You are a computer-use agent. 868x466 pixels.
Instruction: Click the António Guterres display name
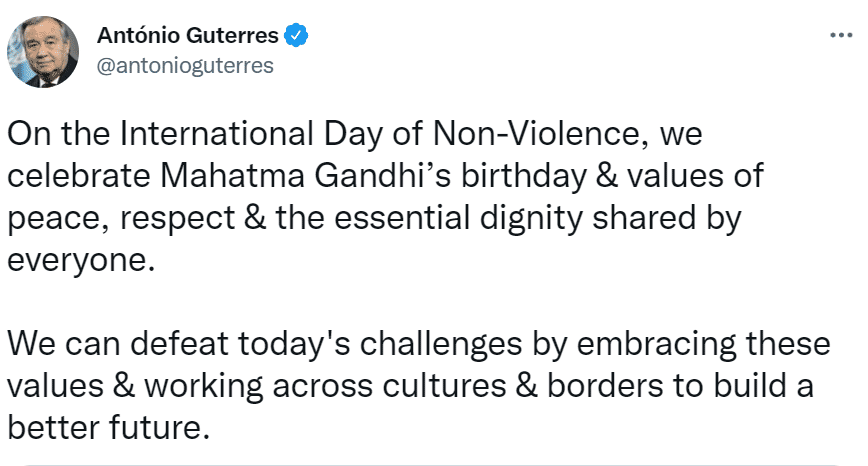[188, 35]
